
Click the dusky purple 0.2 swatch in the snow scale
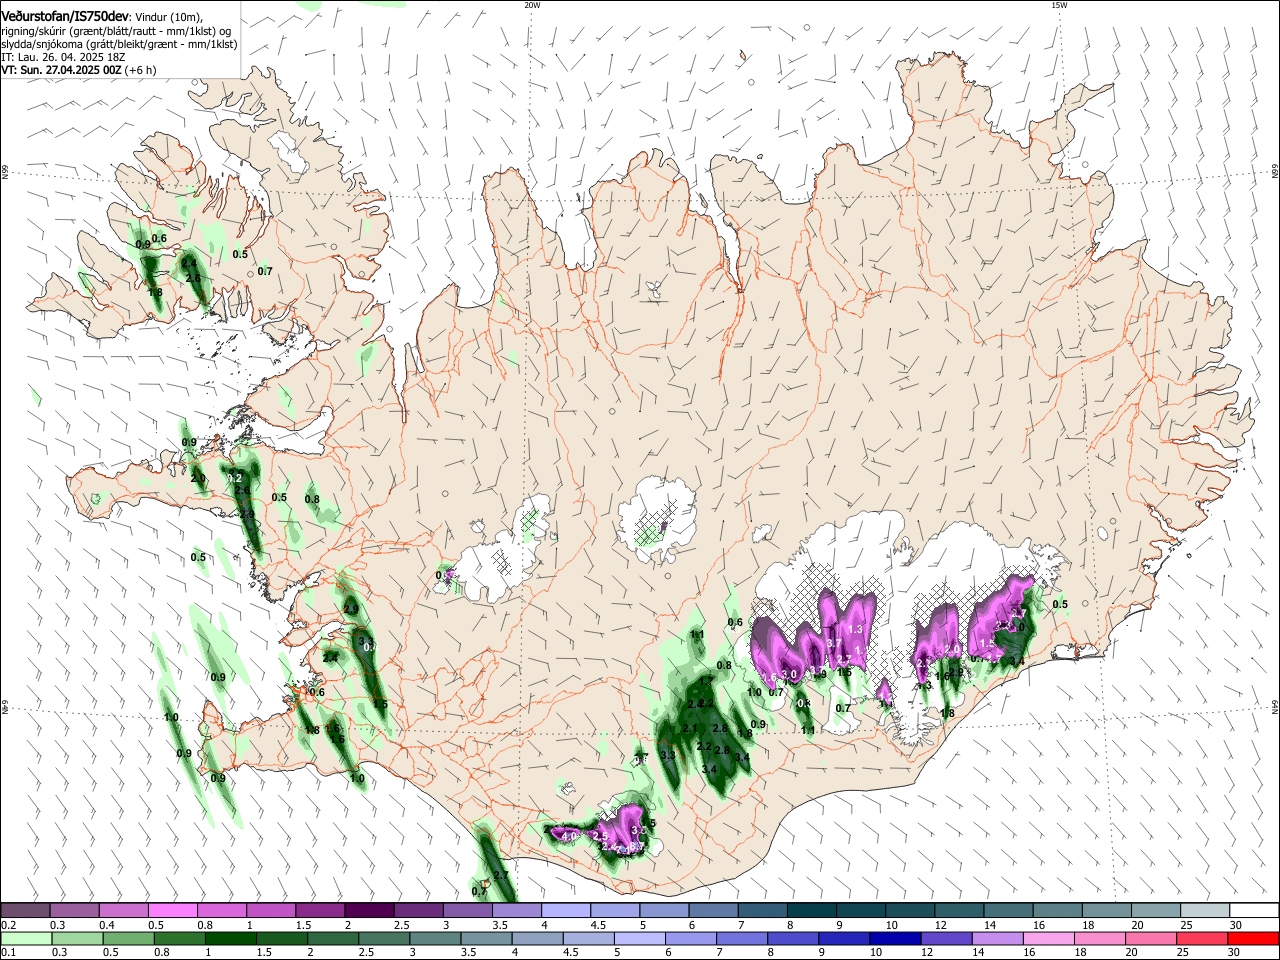coord(26,910)
